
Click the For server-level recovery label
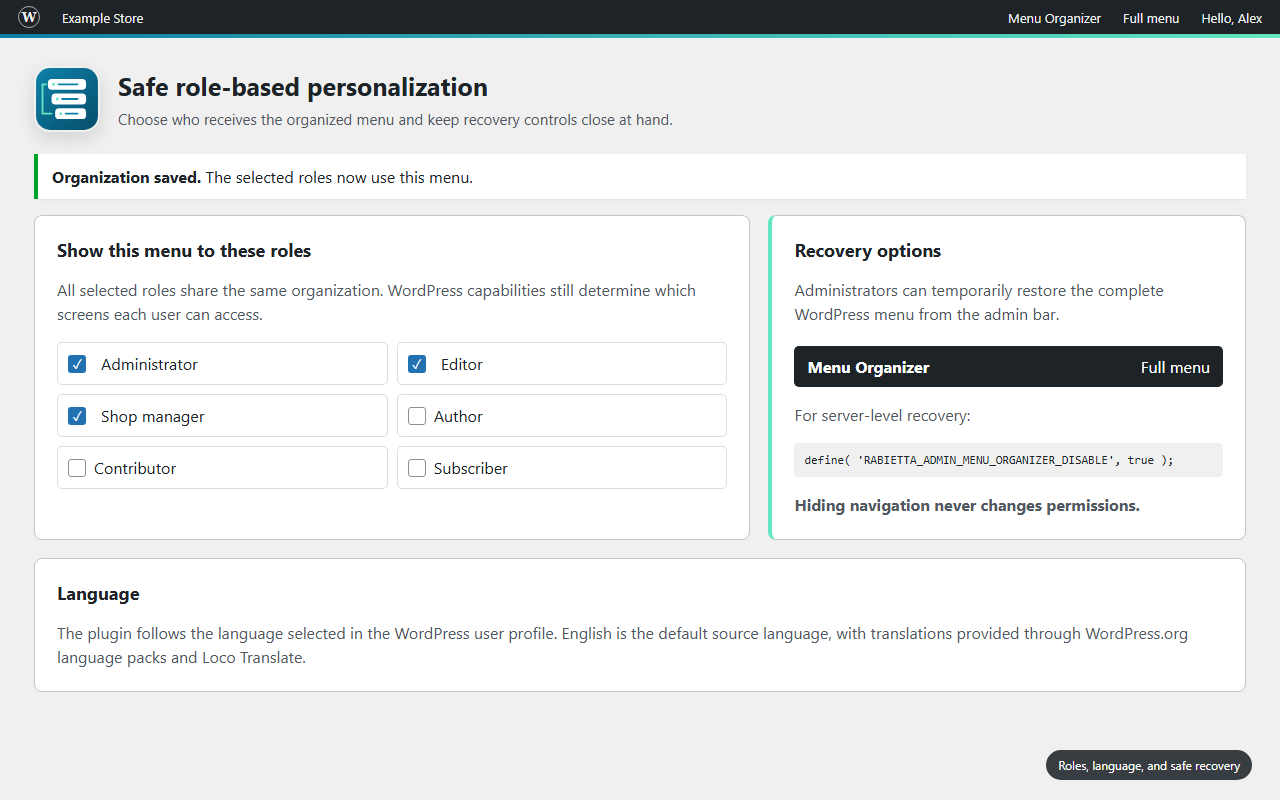882,415
